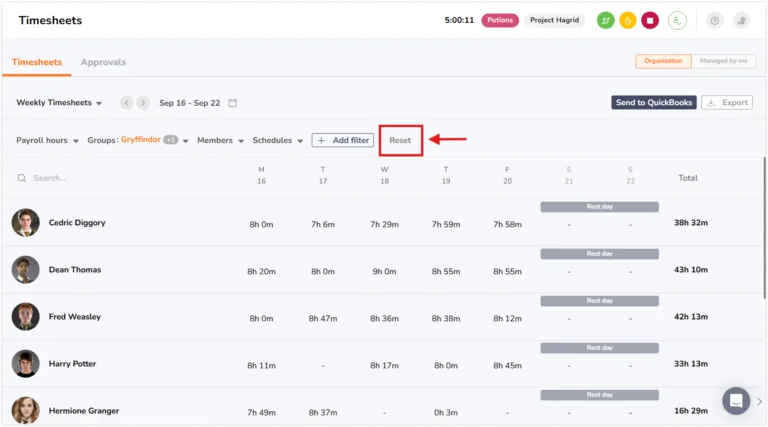Click the side chevron next to chat bubble
Viewport: 768px width, 427px height.
pos(759,402)
